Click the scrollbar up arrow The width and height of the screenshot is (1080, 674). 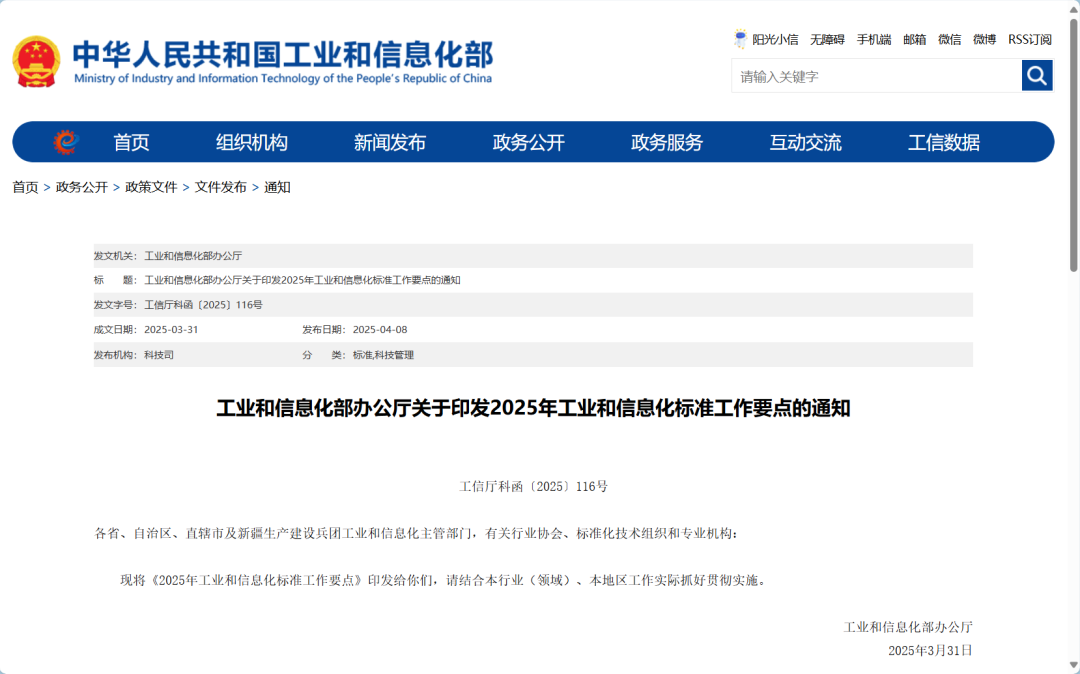click(x=1073, y=8)
